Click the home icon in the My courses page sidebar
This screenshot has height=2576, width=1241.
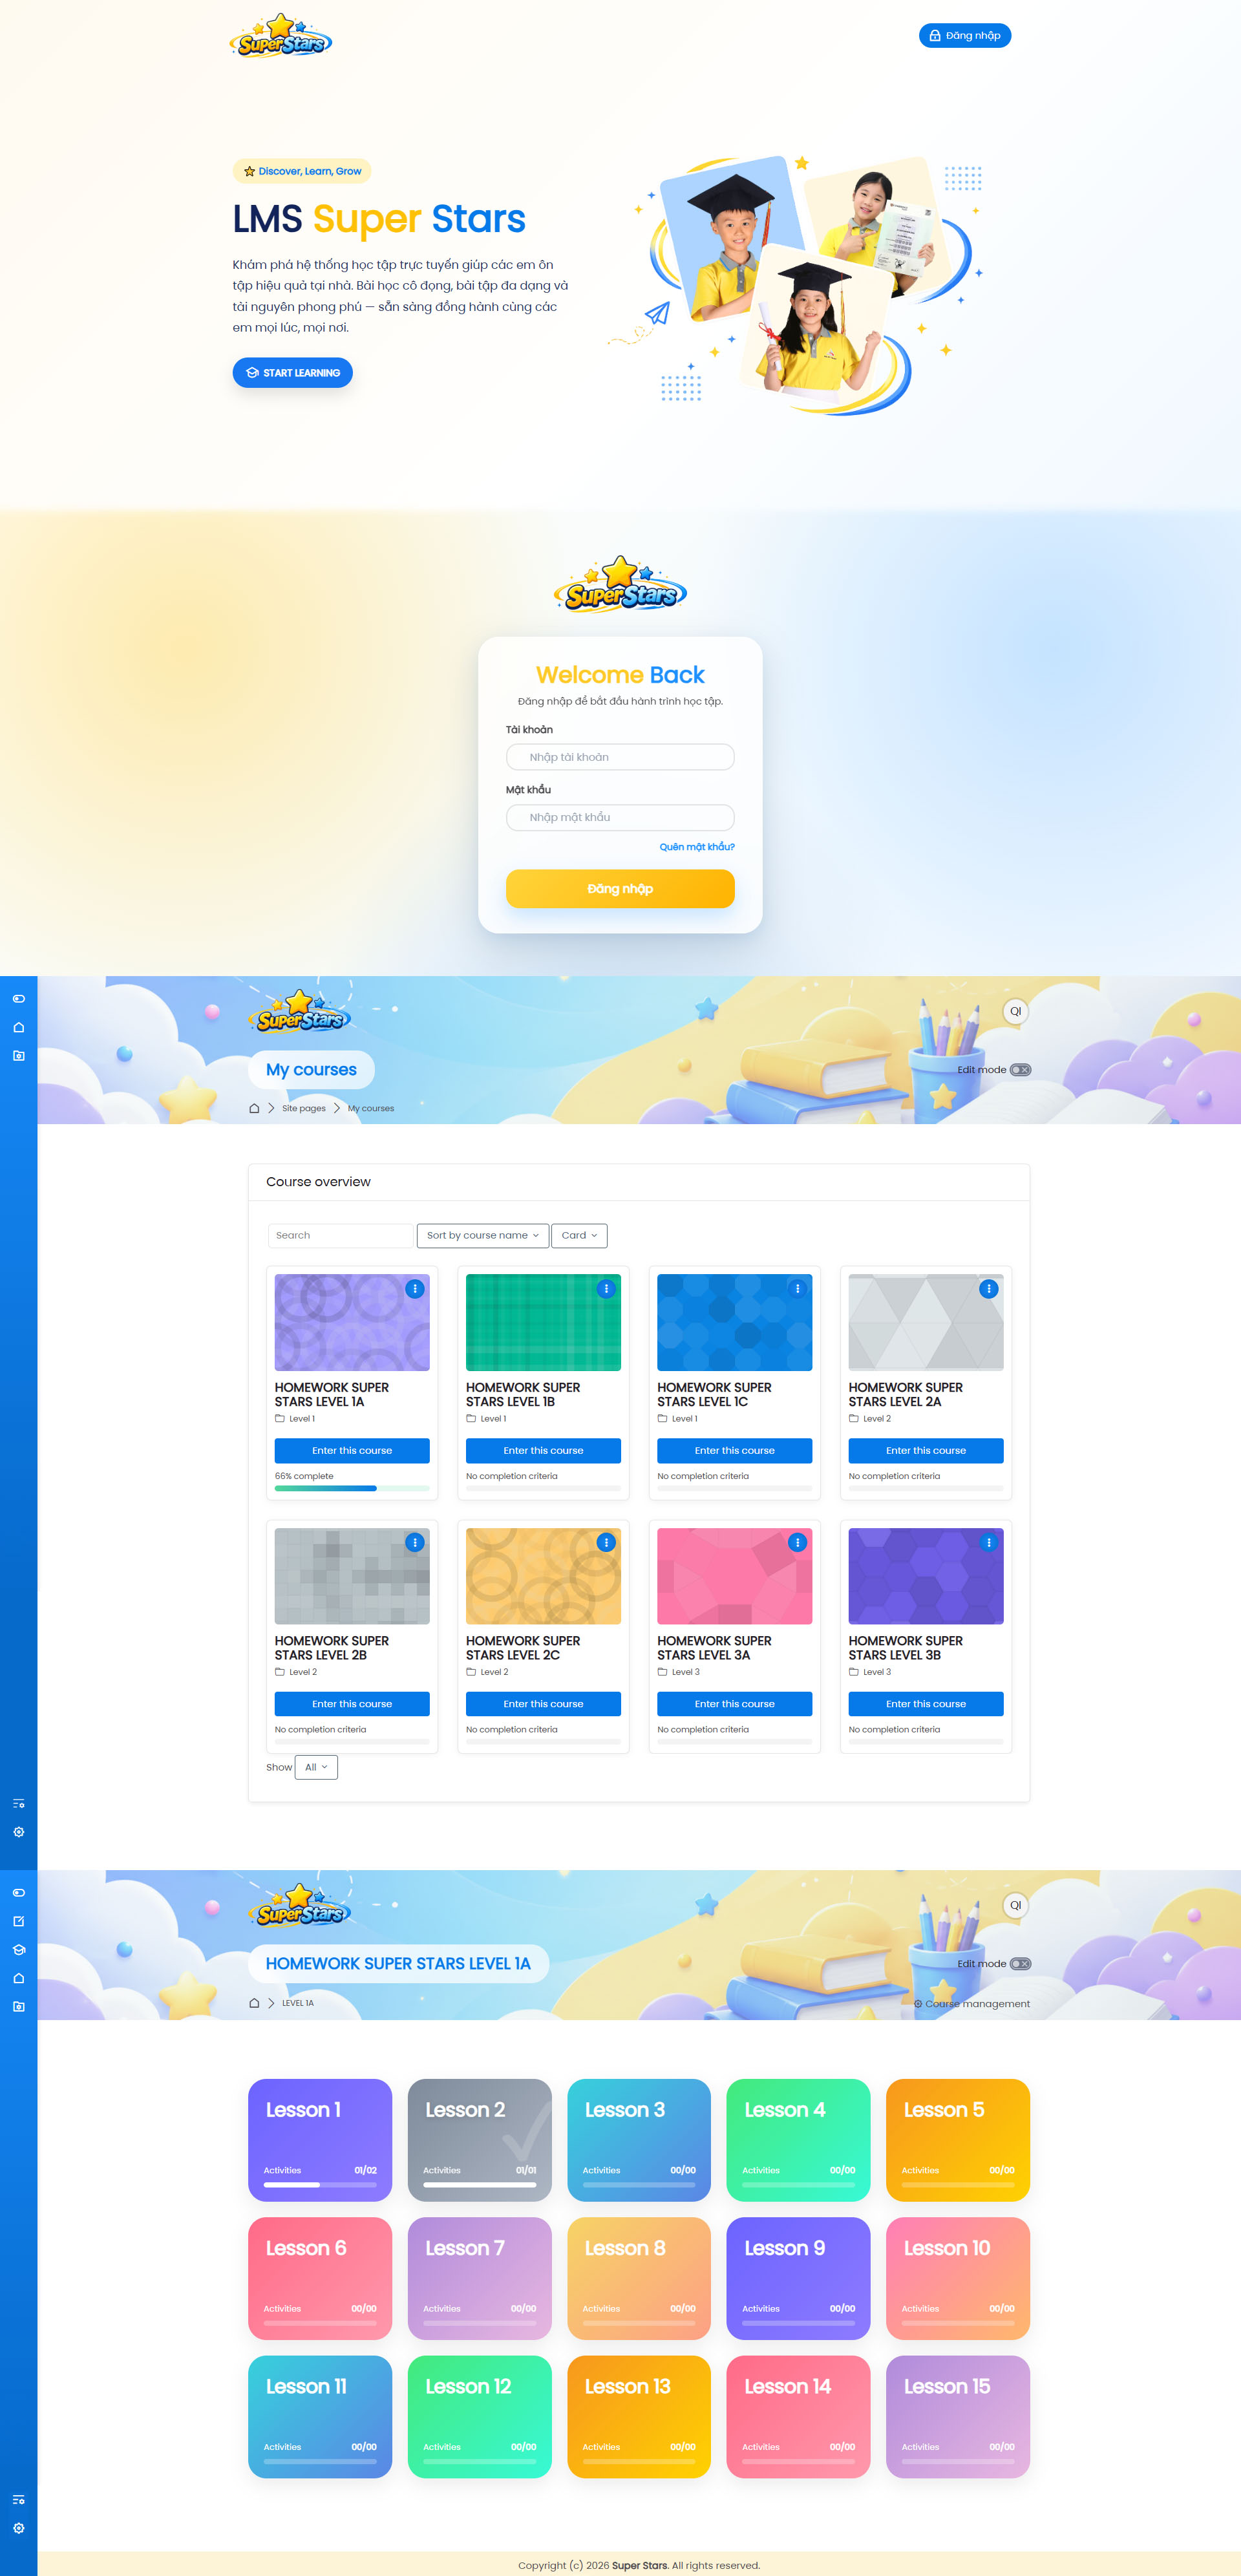(18, 1027)
